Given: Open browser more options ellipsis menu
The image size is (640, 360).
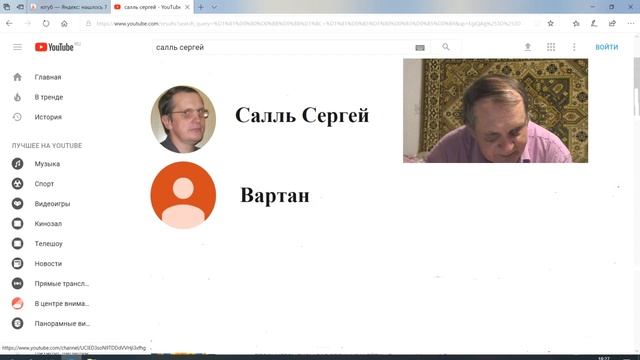Looking at the screenshot, I should 631,24.
